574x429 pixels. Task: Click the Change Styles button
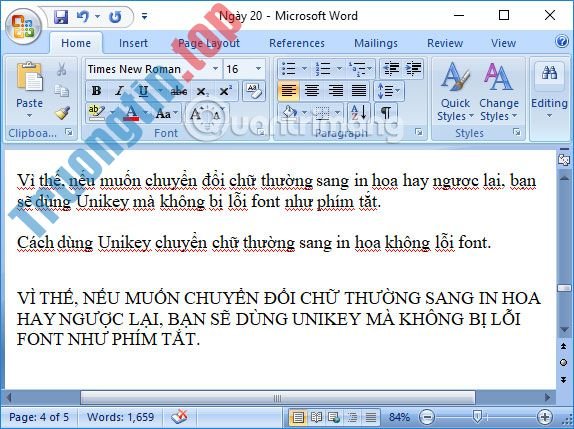point(499,92)
